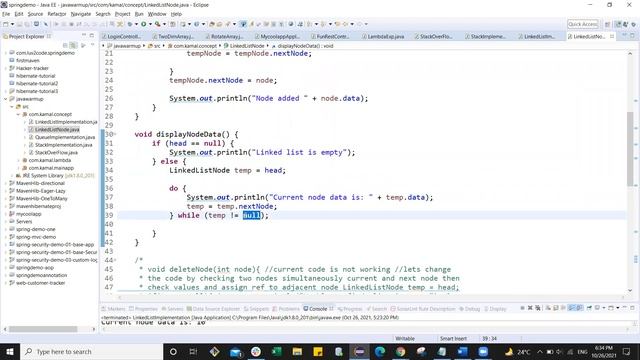The height and width of the screenshot is (360, 640).
Task: Click the Toggle Mark Occurrences highlighted toolbar icon
Action: point(243,24)
